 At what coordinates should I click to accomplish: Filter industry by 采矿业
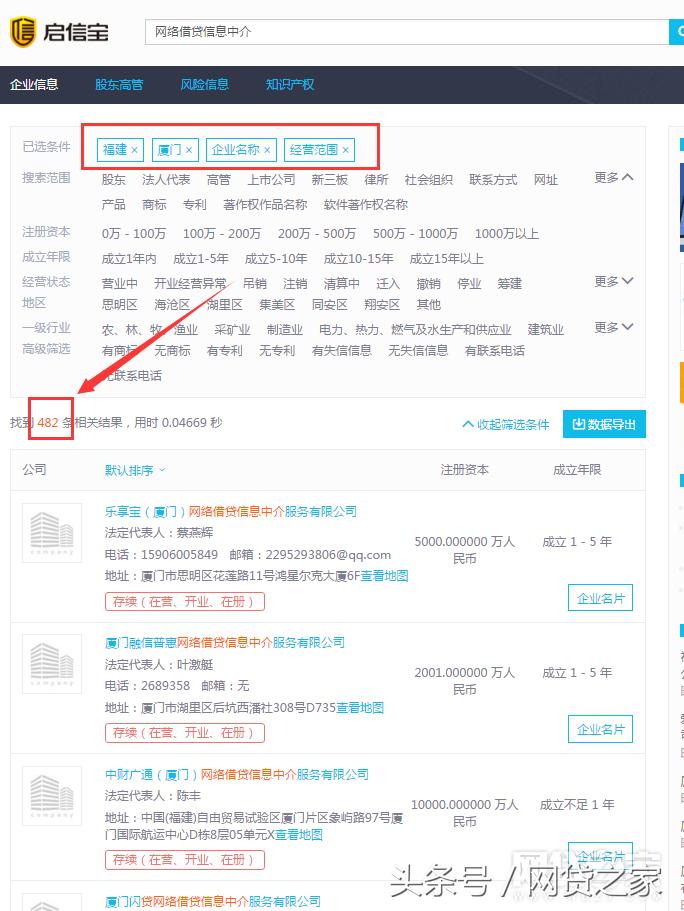point(232,329)
